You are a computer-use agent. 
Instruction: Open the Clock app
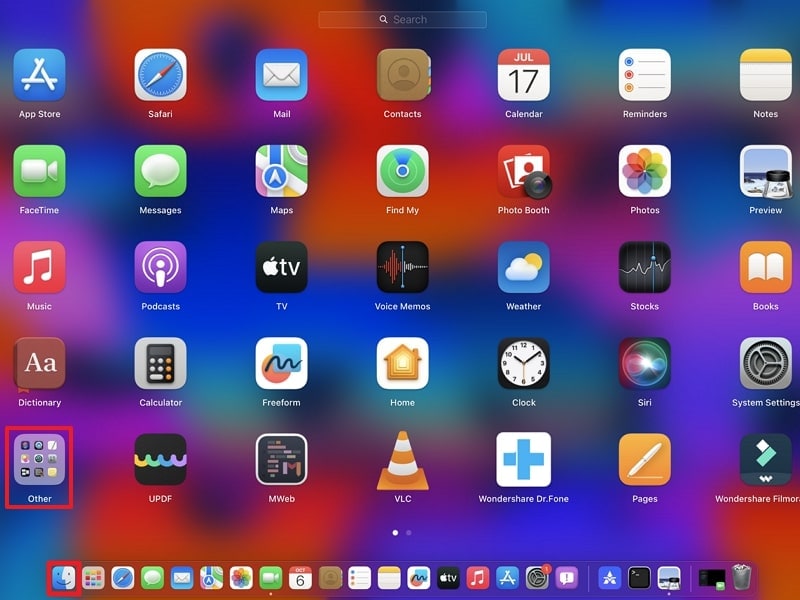tap(523, 363)
